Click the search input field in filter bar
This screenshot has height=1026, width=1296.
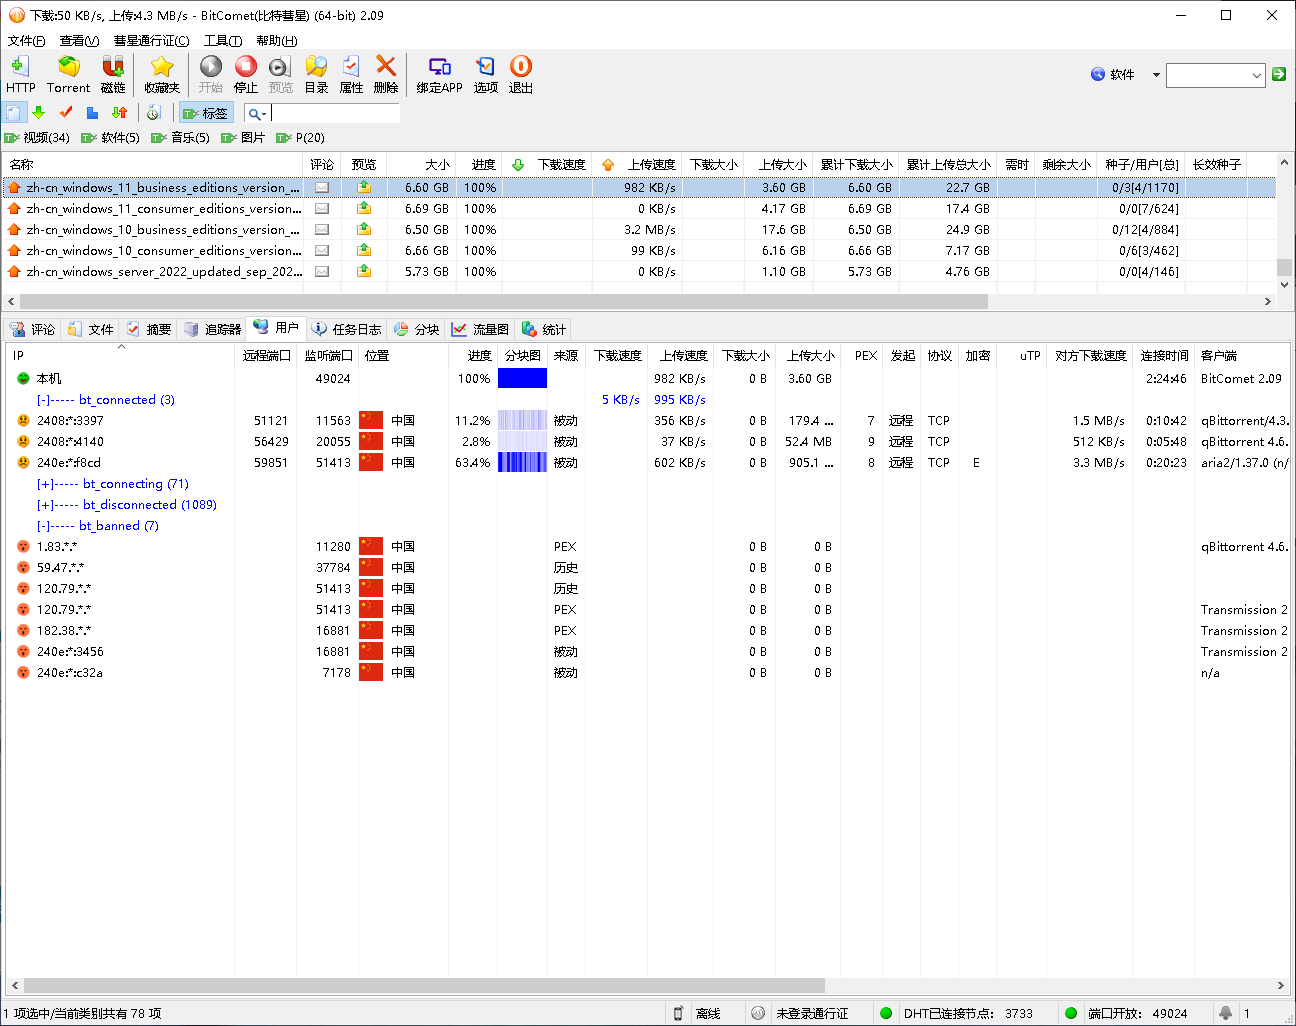334,114
